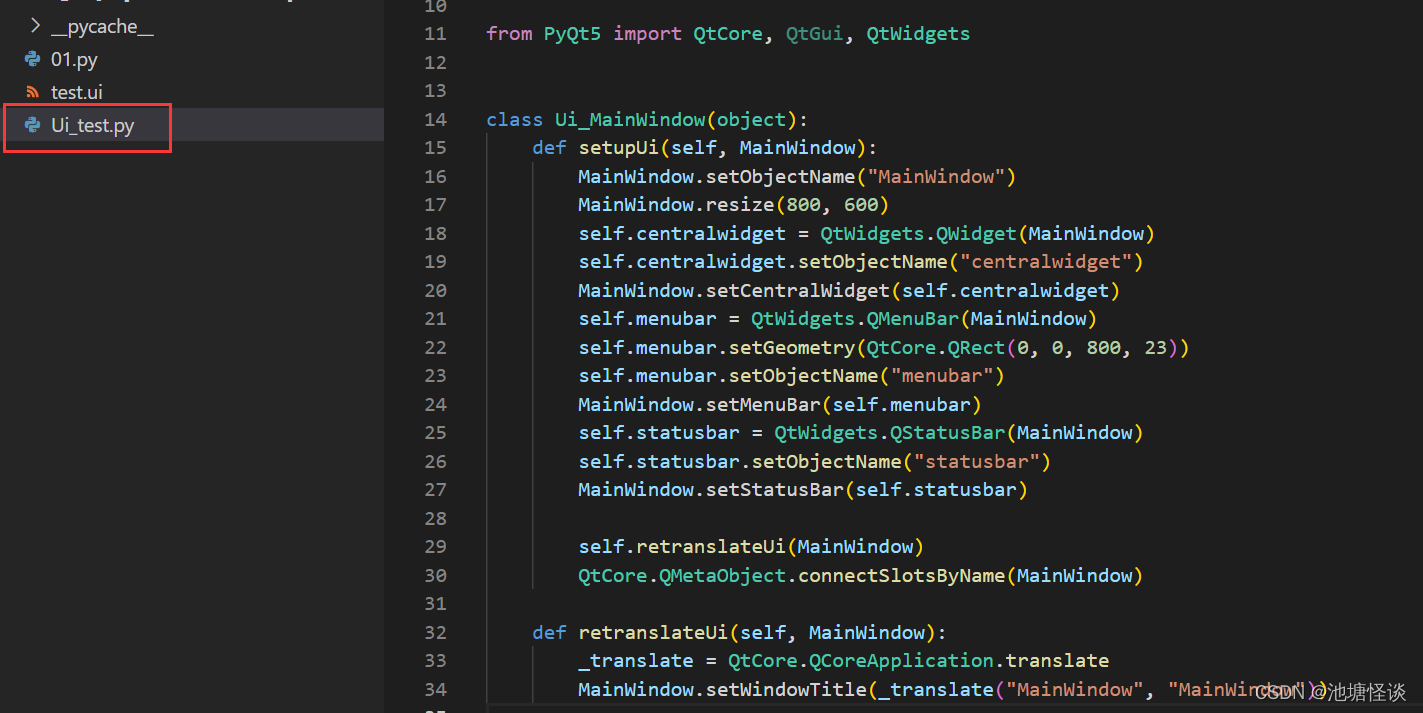Viewport: 1423px width, 713px height.
Task: Click the "menubar" string on line 23
Action: [942, 376]
